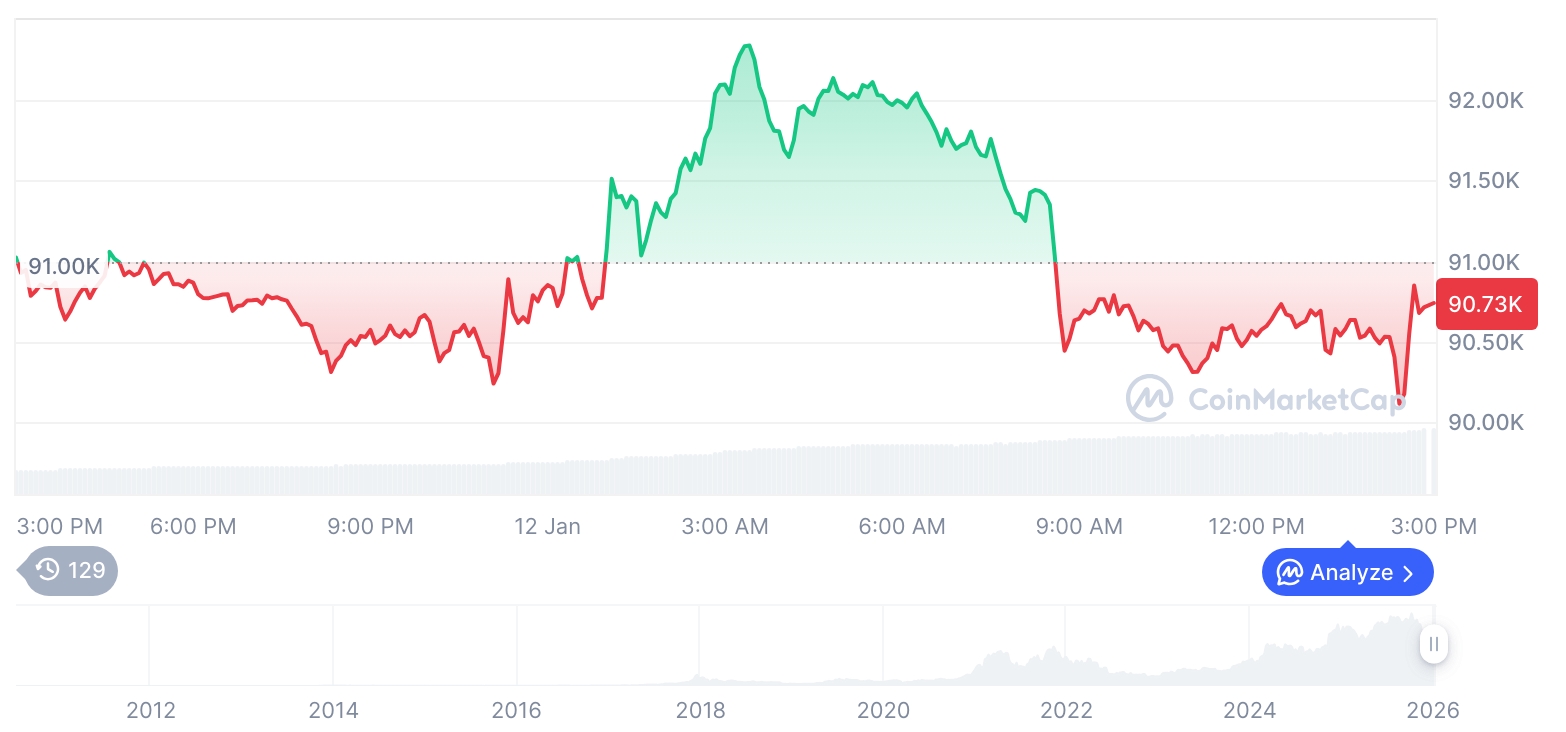Click the 6:00 AM time axis label
1566x732 pixels.
[901, 526]
